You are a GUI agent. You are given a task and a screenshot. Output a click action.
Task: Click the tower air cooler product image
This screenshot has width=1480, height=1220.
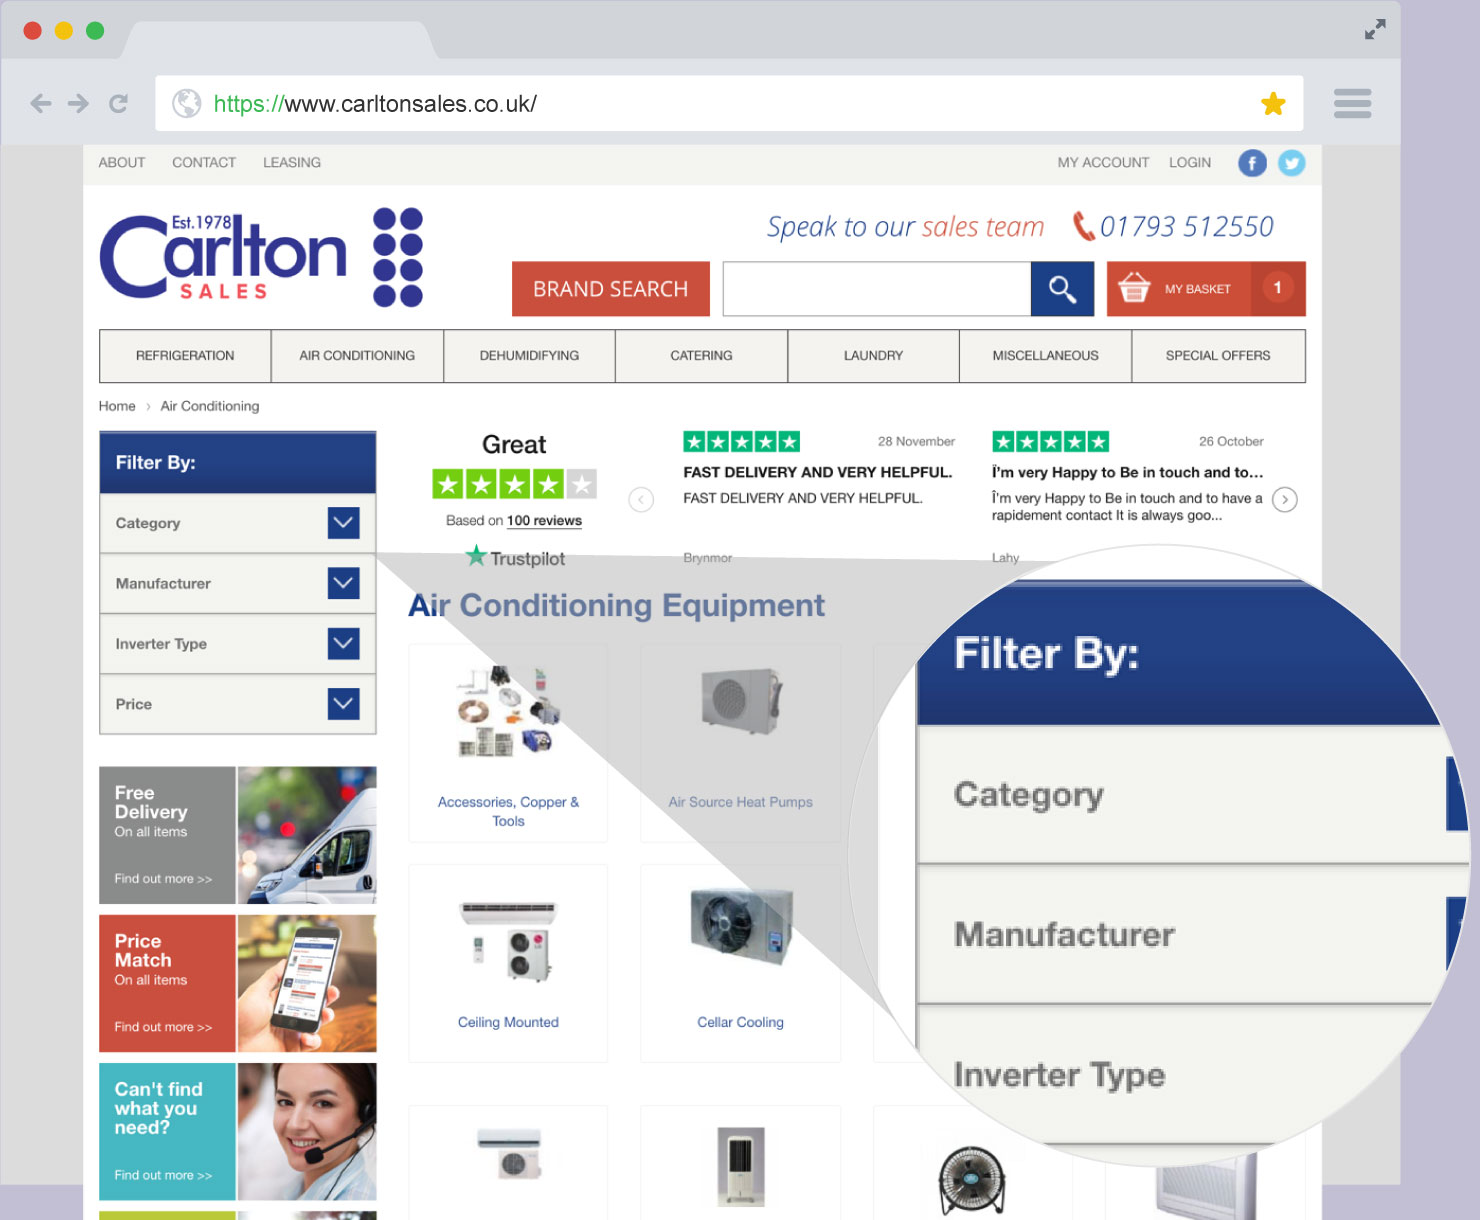[741, 1166]
